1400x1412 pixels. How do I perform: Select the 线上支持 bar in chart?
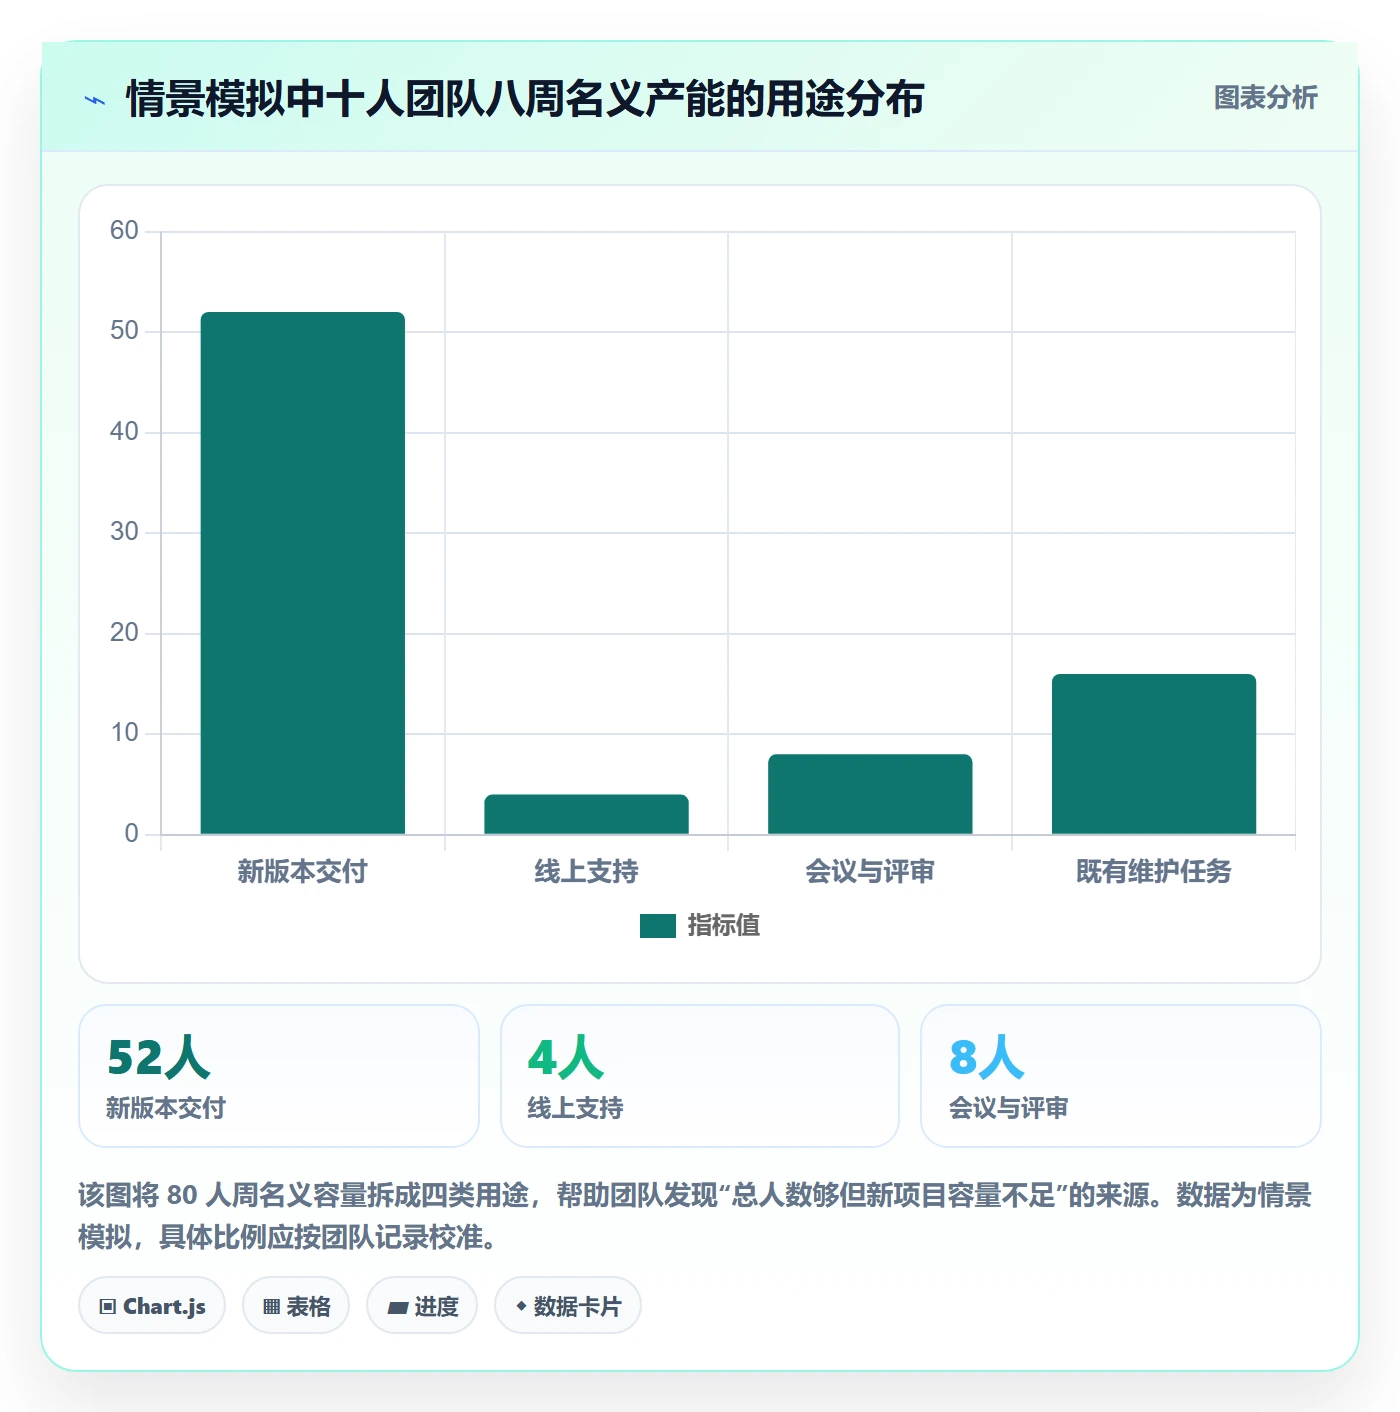[587, 814]
